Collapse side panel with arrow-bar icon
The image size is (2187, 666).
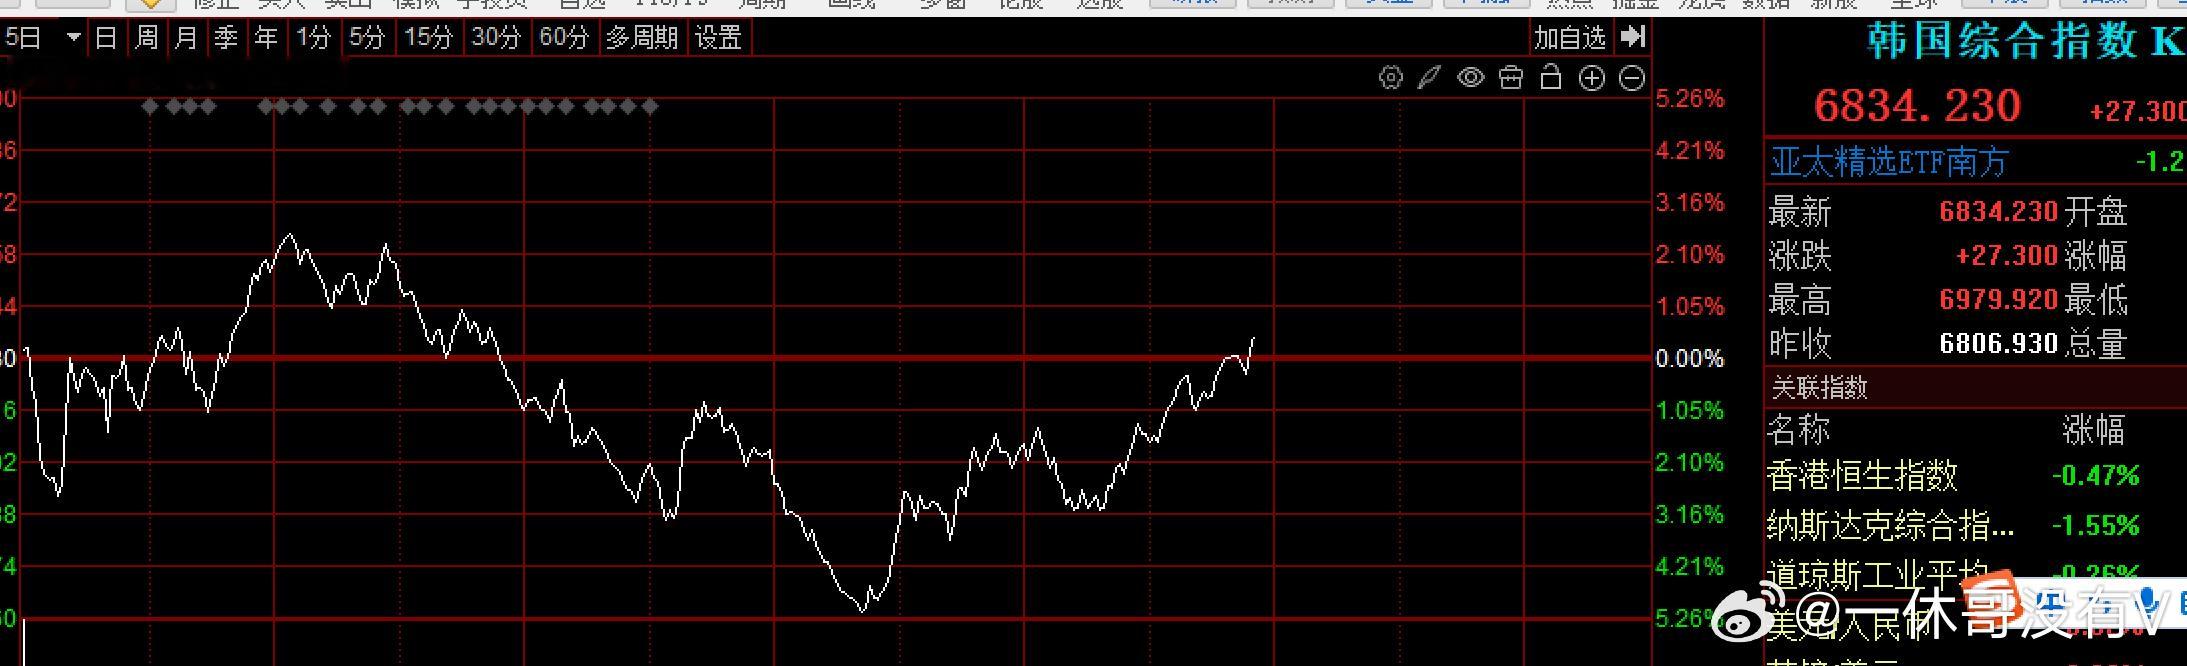[x=1632, y=38]
